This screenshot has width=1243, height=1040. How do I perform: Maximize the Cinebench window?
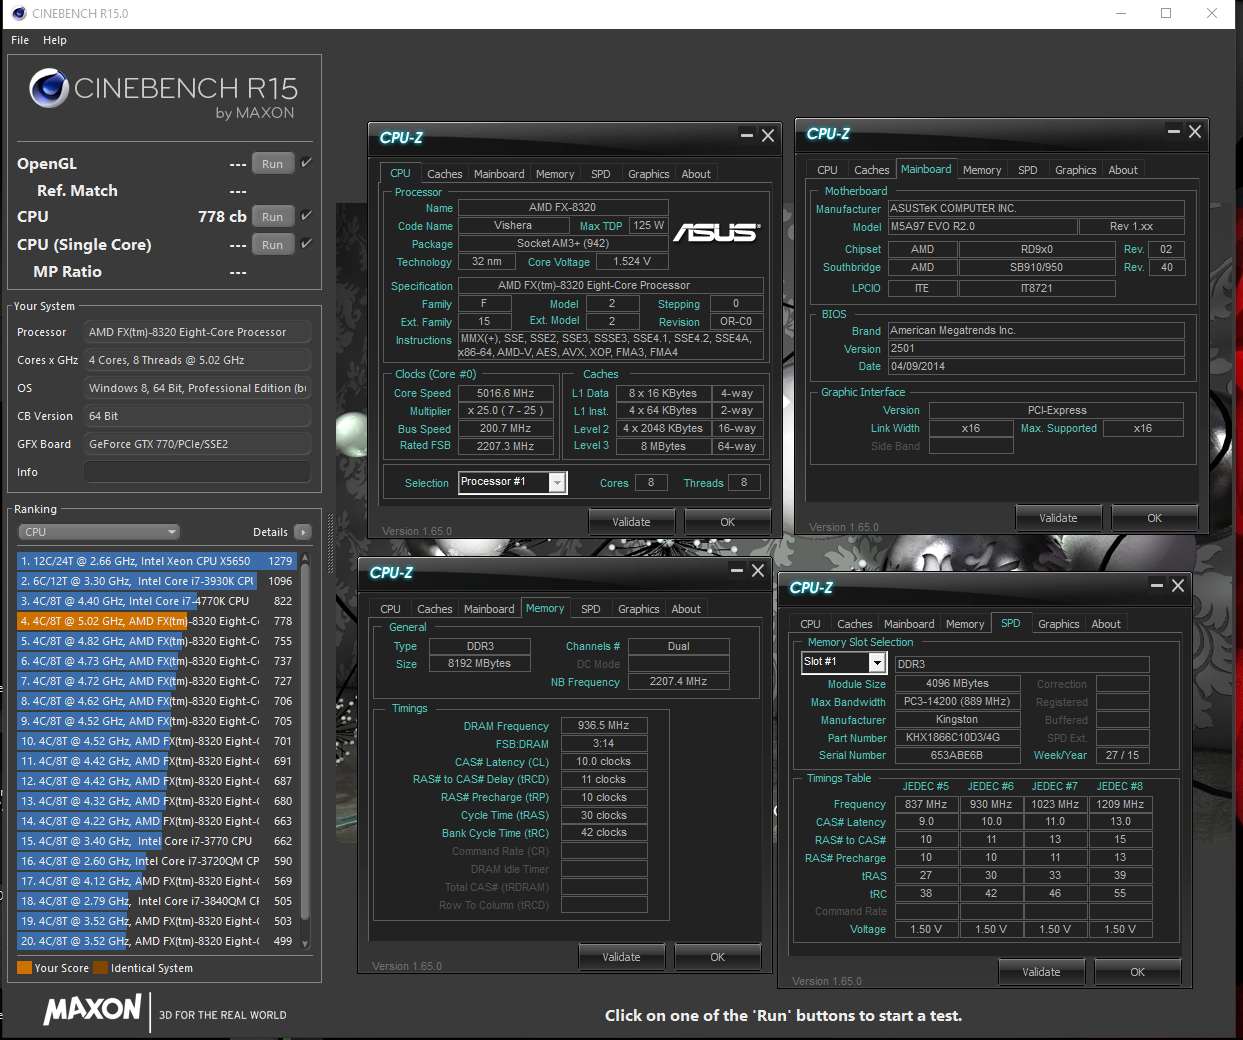click(x=1166, y=13)
